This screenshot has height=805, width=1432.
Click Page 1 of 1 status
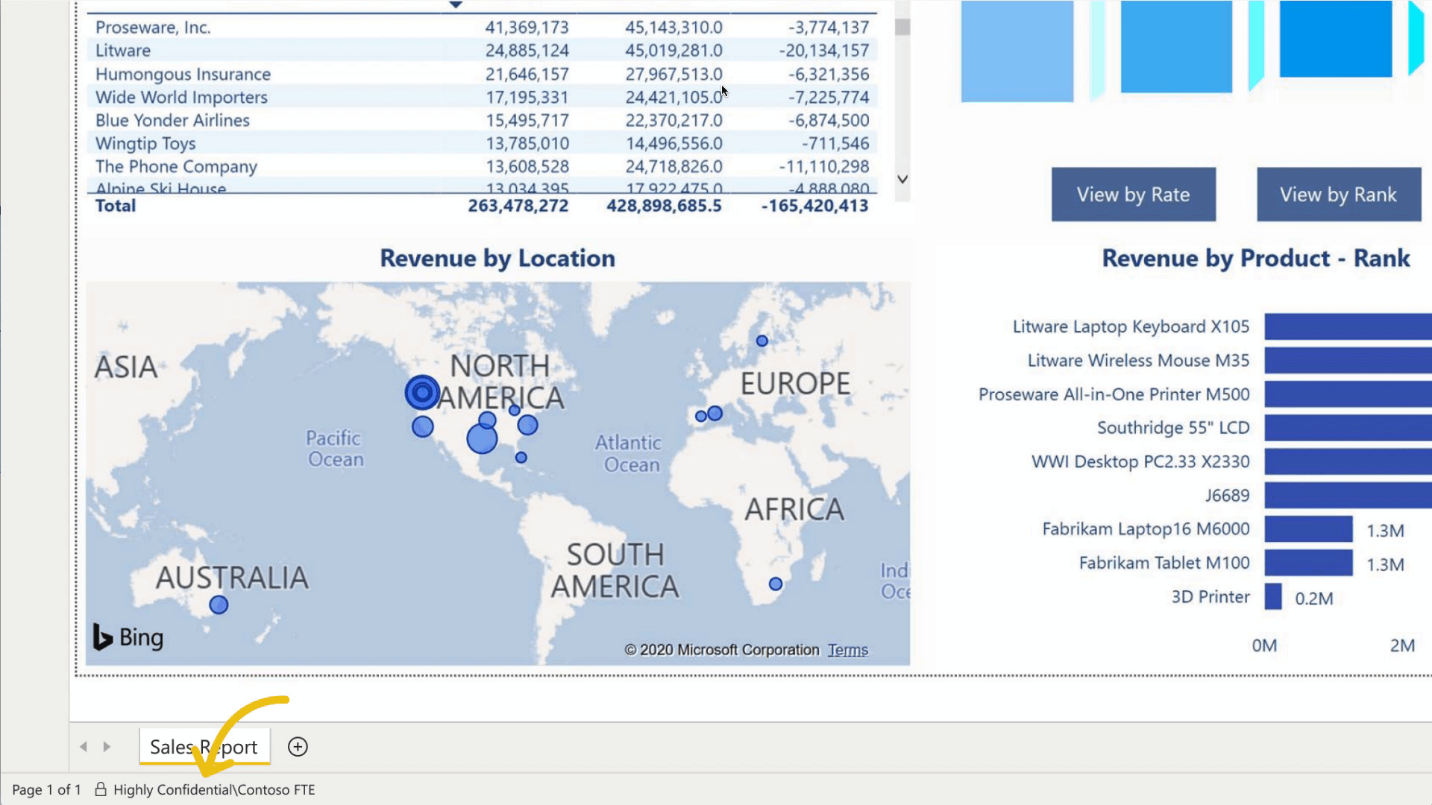coord(46,790)
